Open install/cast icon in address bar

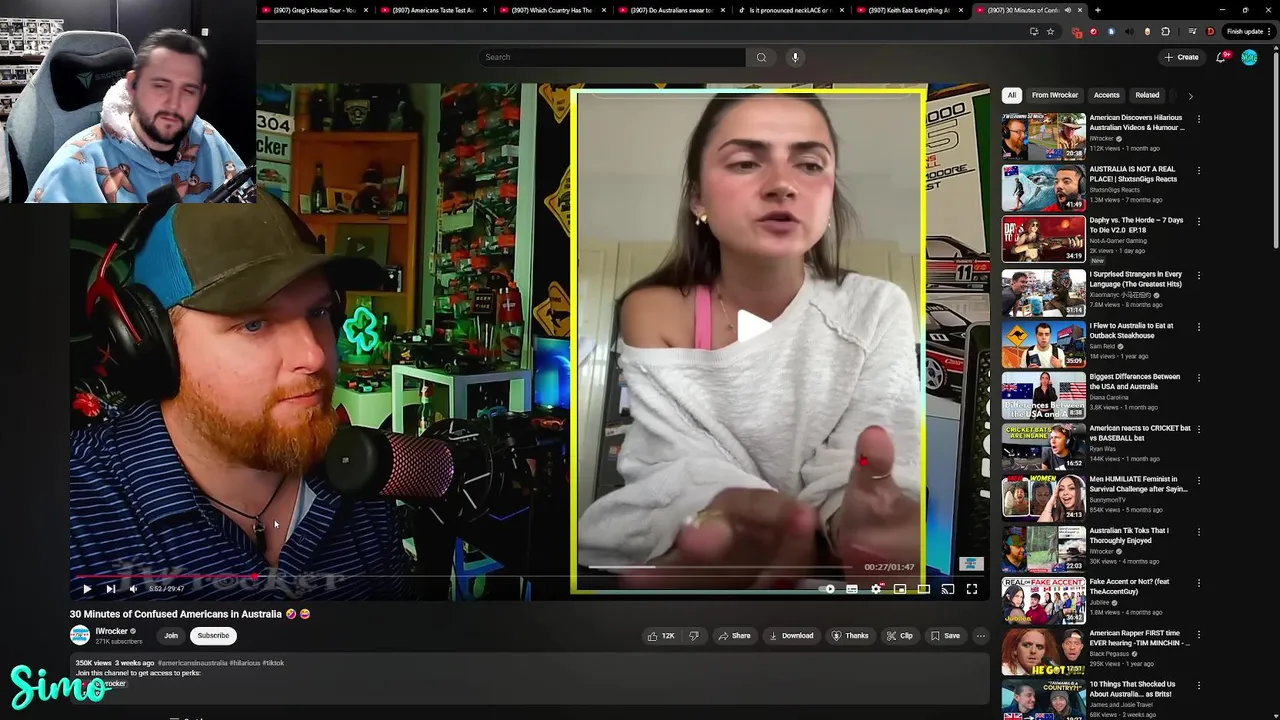1033,32
